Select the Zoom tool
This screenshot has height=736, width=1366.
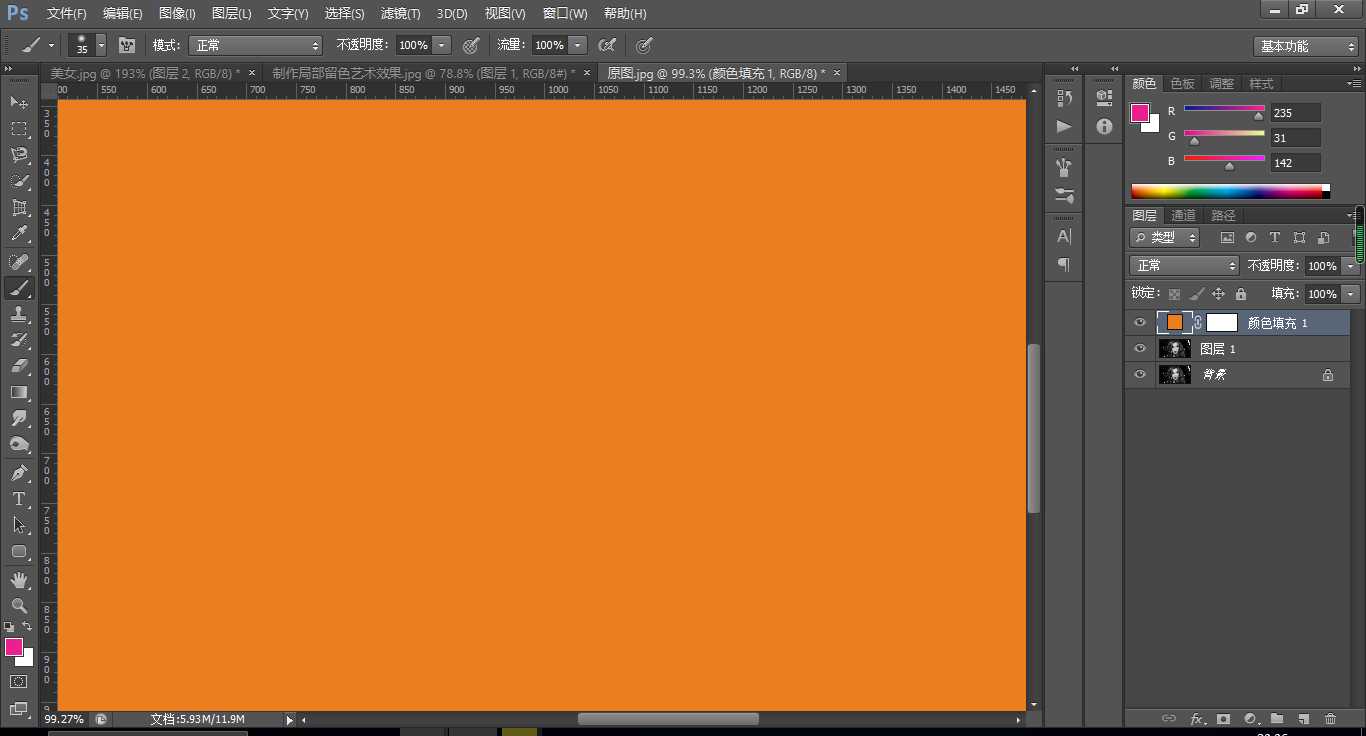click(x=19, y=606)
